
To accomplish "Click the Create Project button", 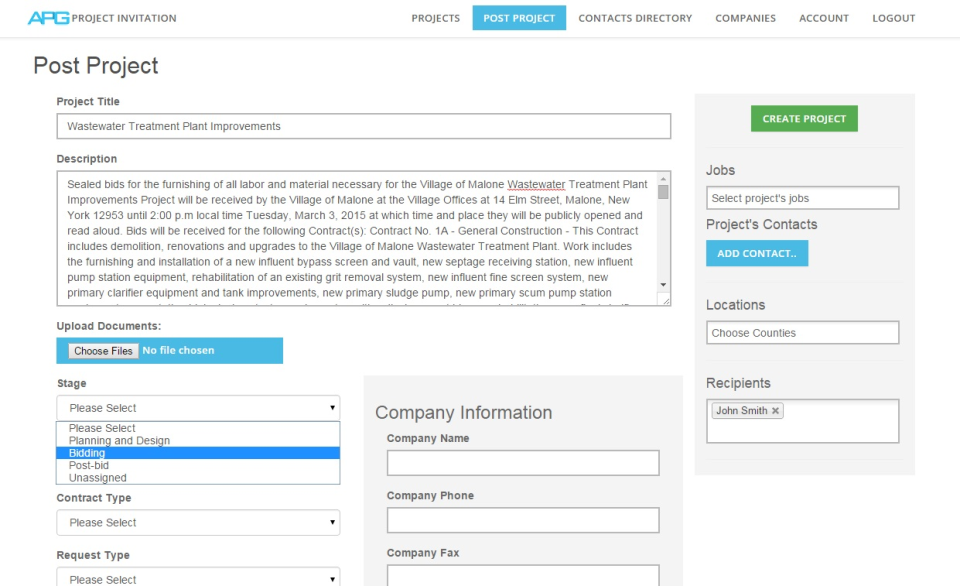I will [x=804, y=119].
